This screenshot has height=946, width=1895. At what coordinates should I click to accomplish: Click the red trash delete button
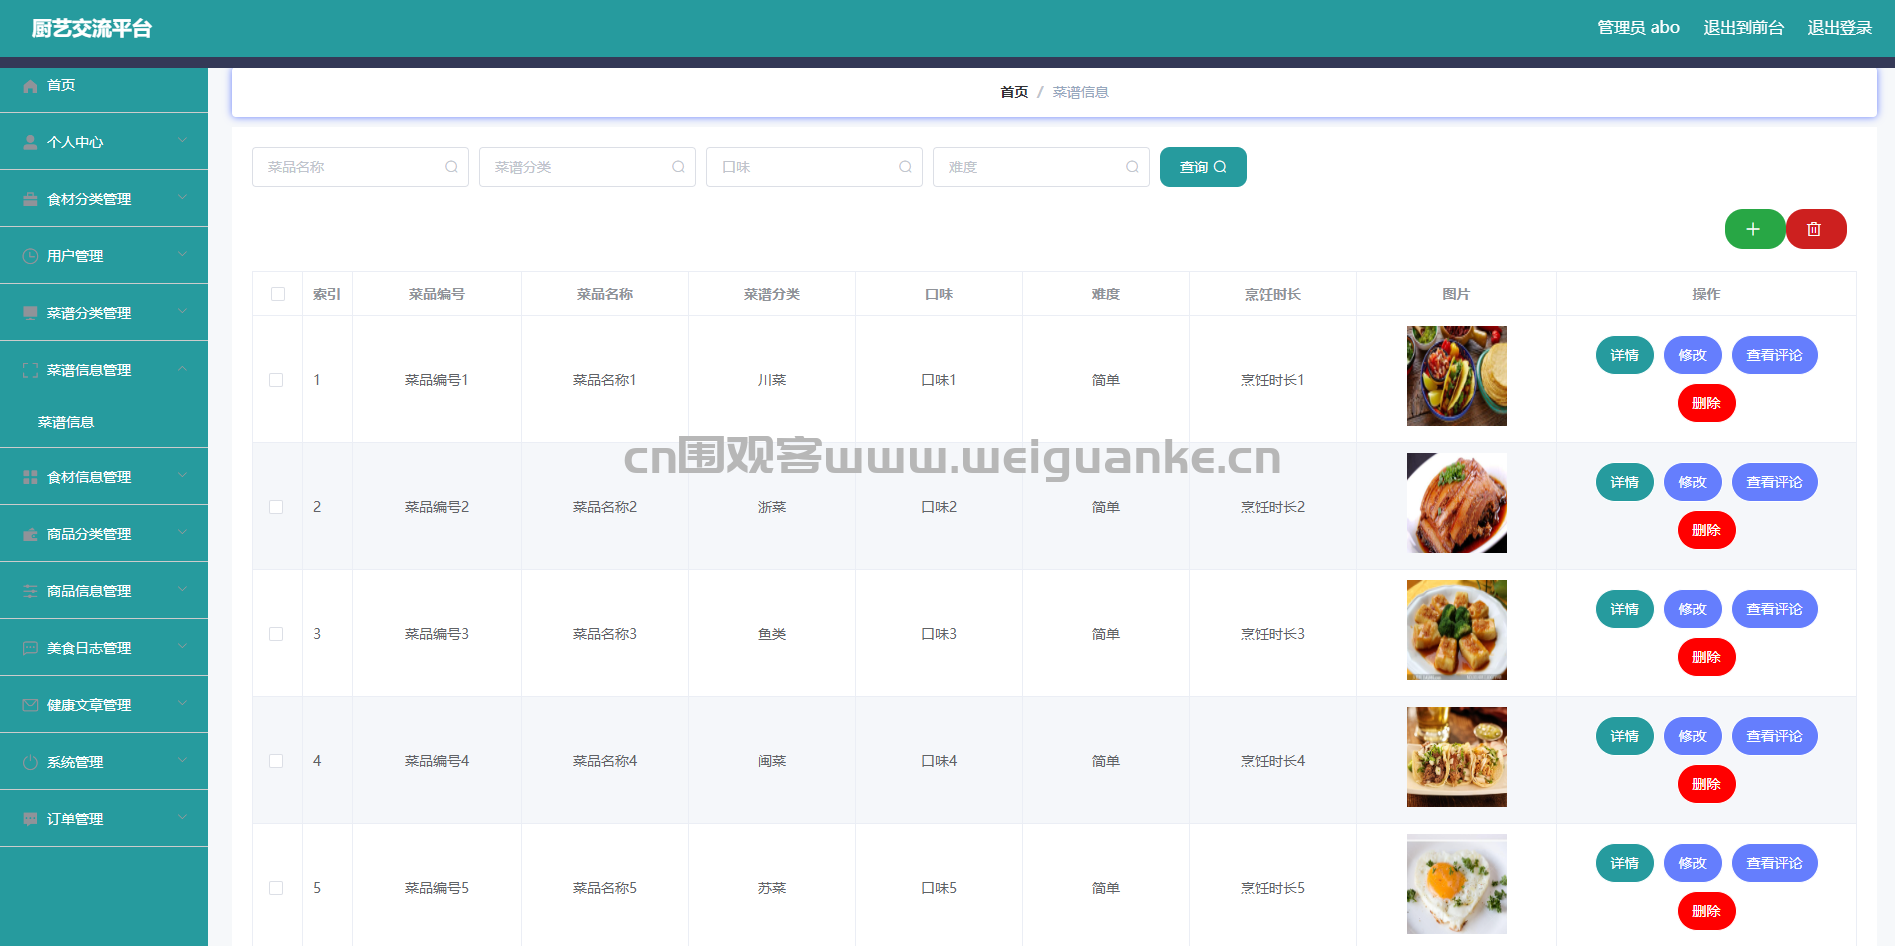click(x=1815, y=229)
